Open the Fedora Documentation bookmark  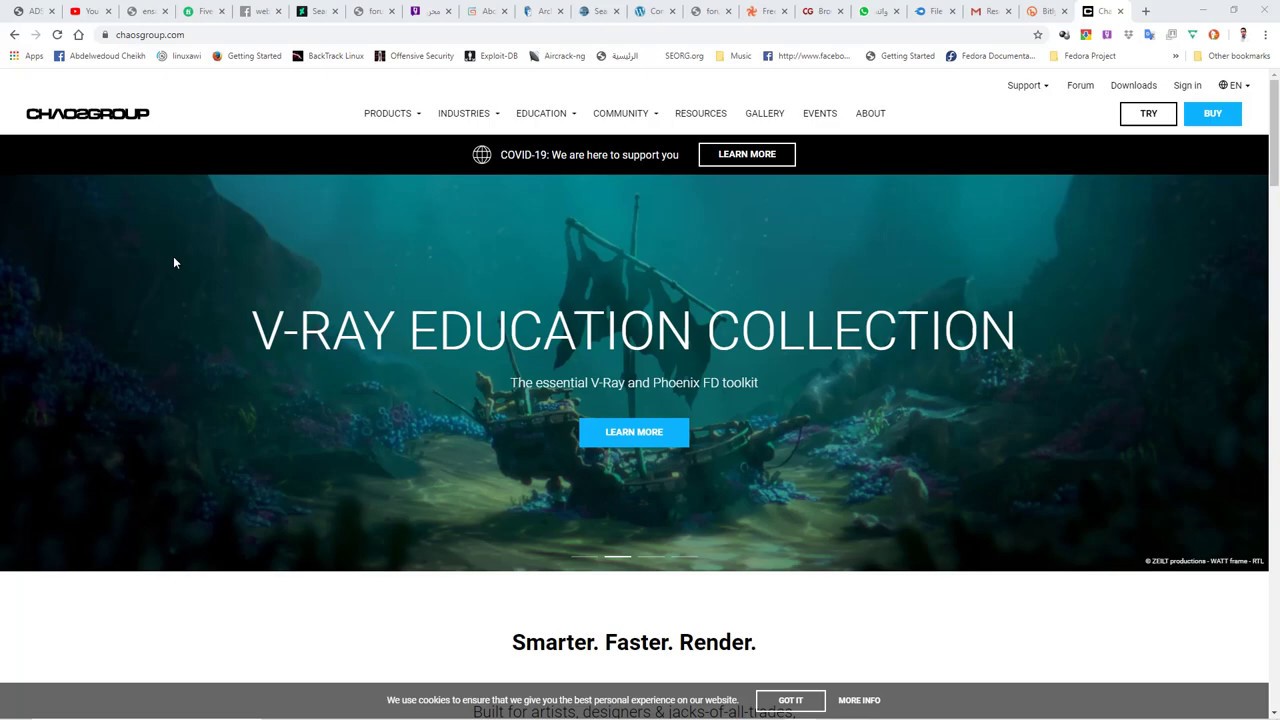coord(990,56)
